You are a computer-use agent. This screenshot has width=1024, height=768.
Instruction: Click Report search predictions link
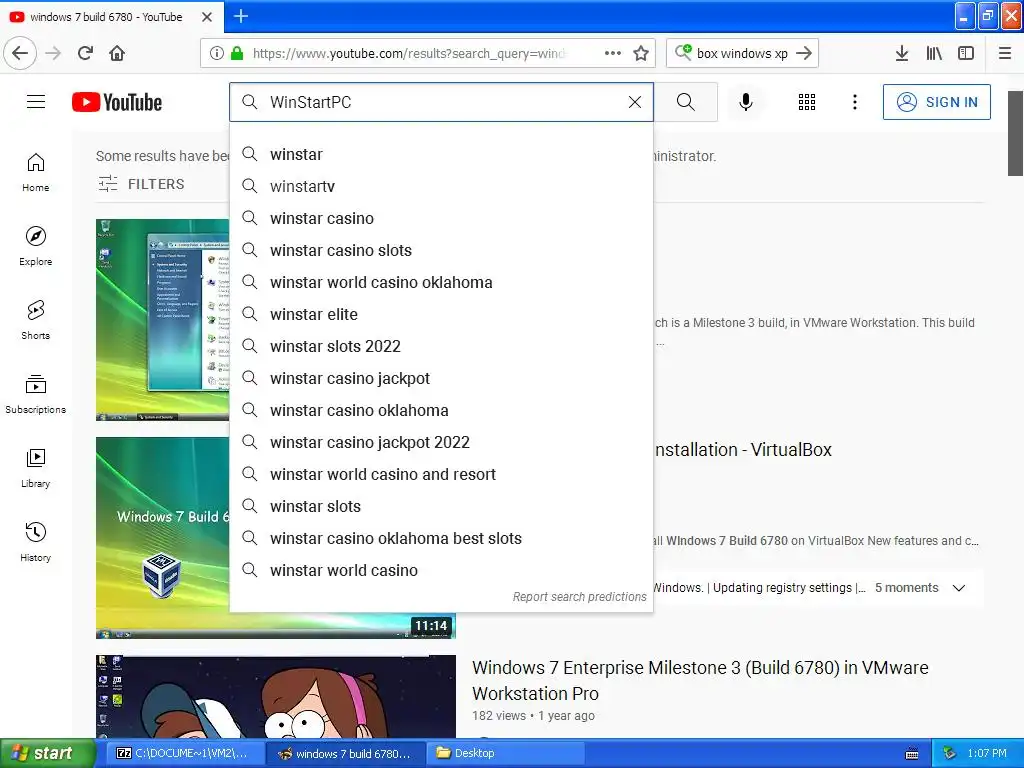coord(579,596)
